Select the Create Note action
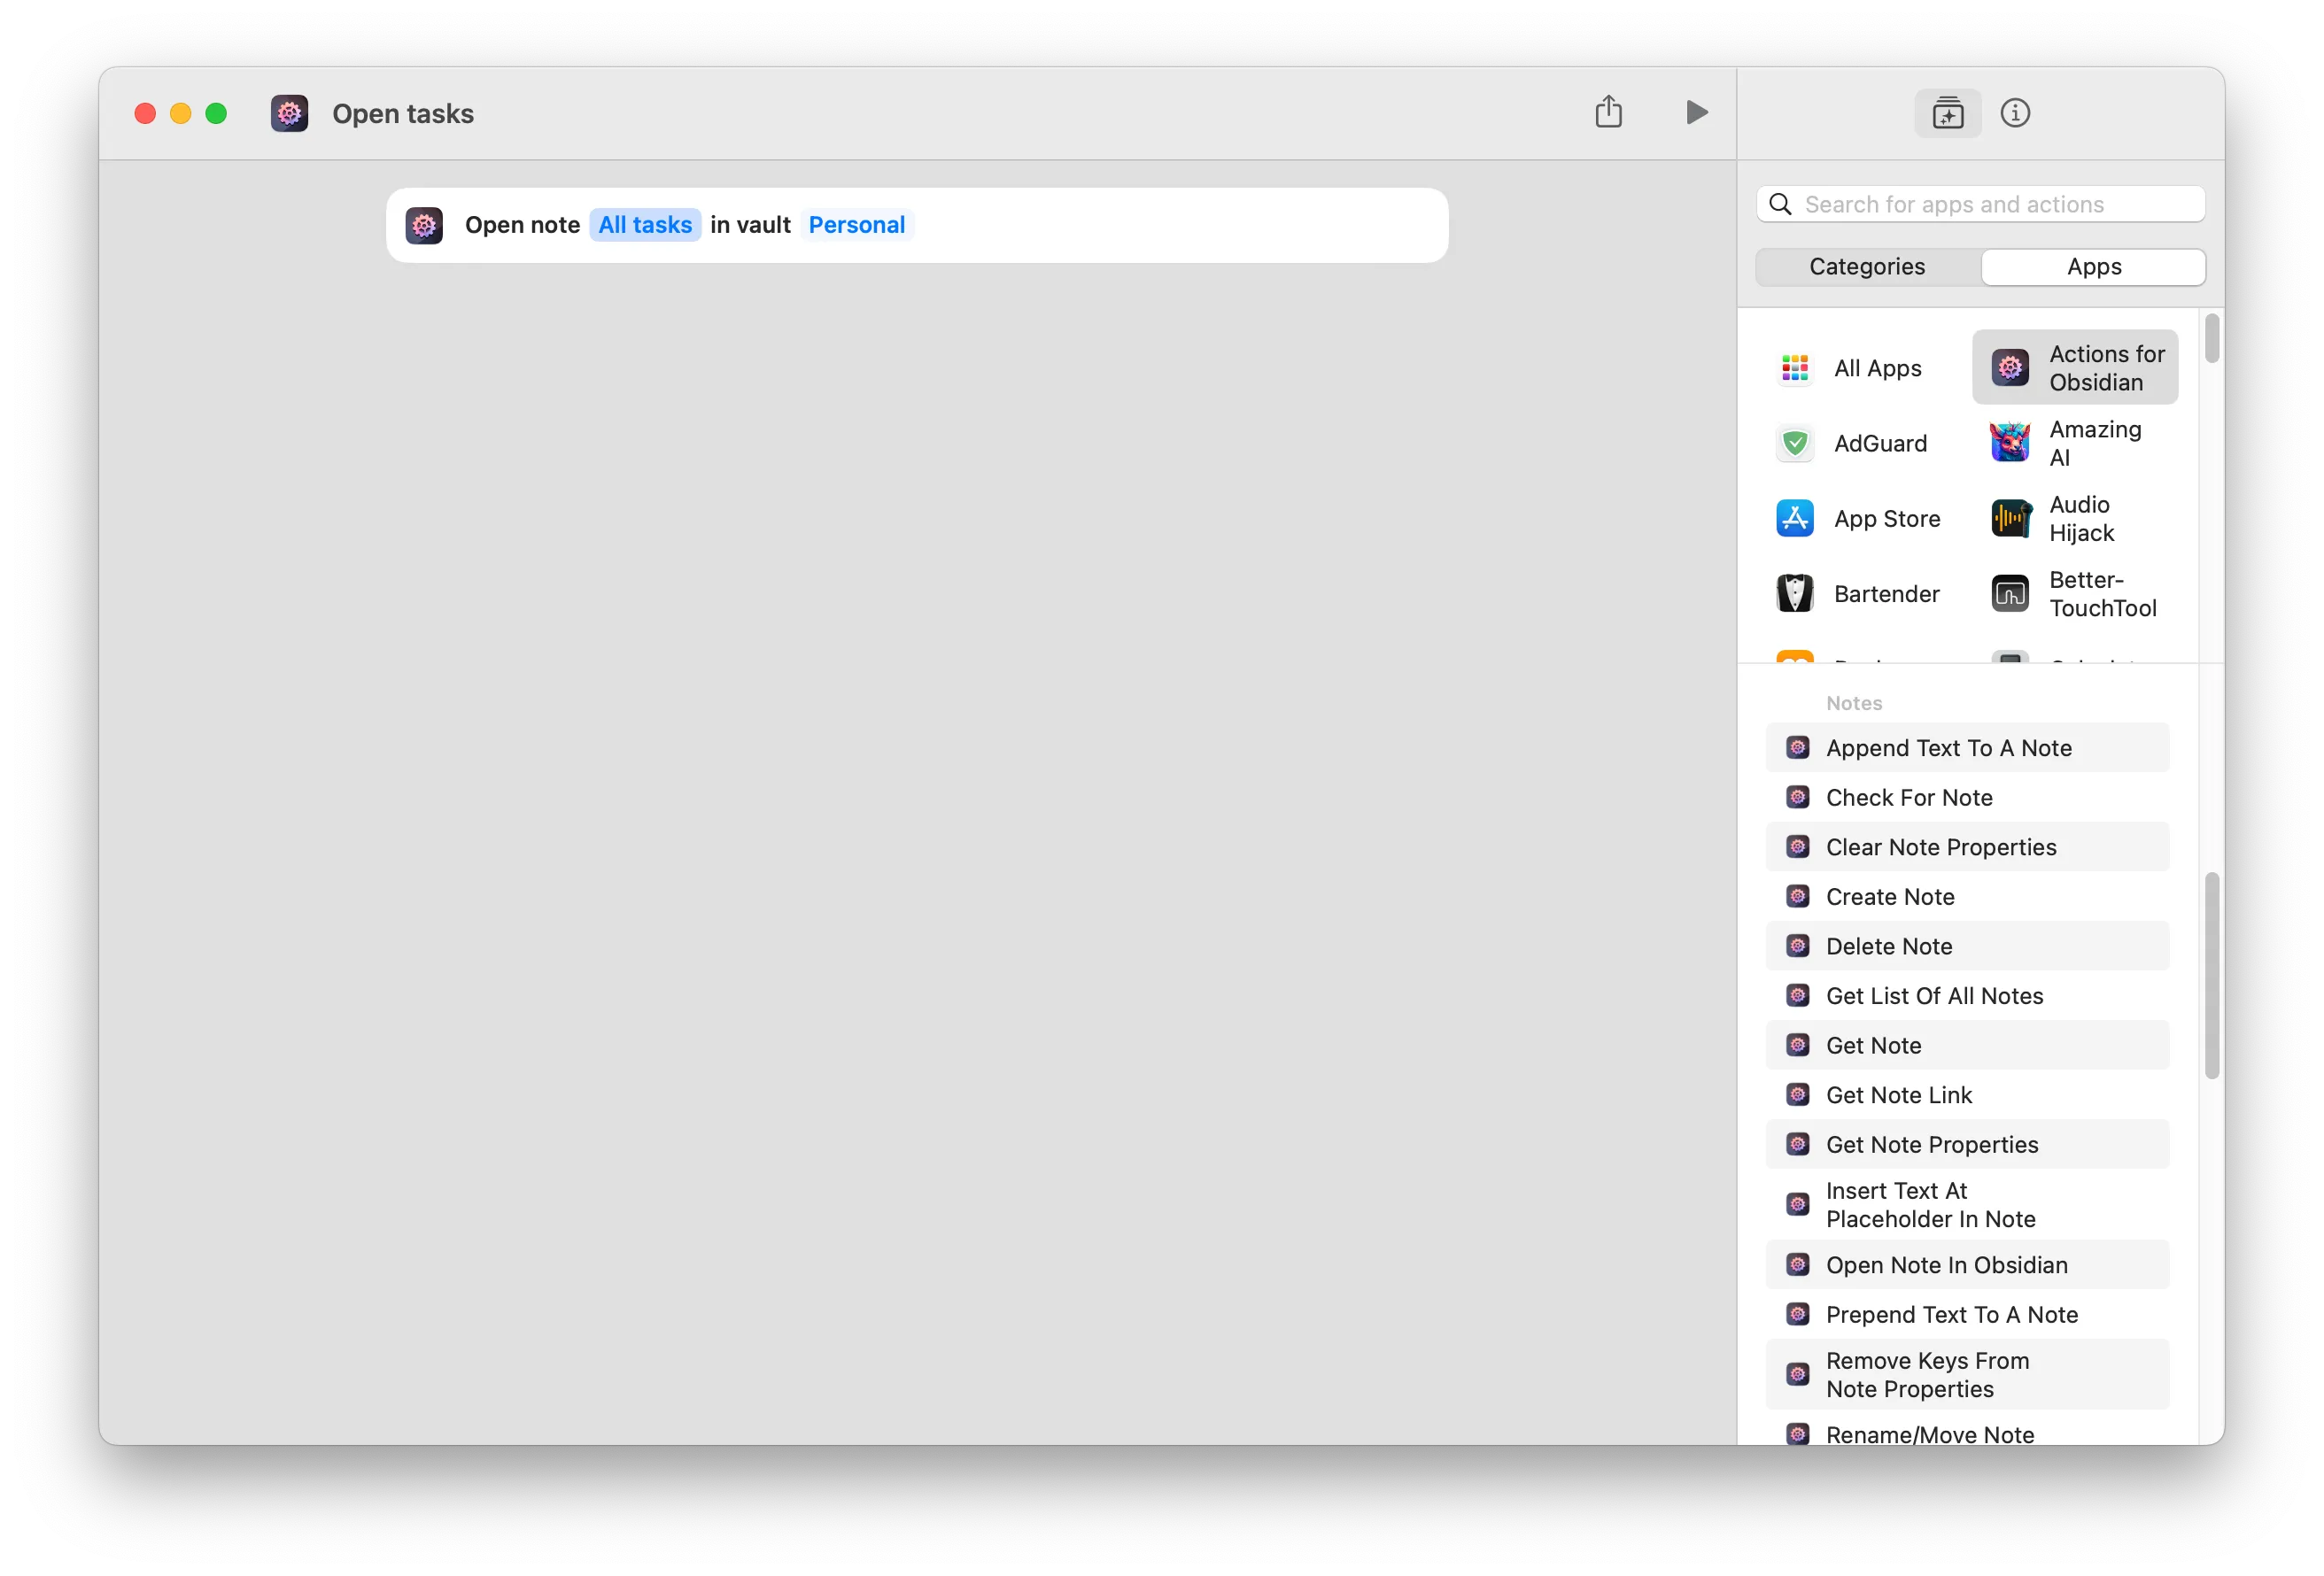Viewport: 2324px width, 1576px height. click(x=1889, y=895)
